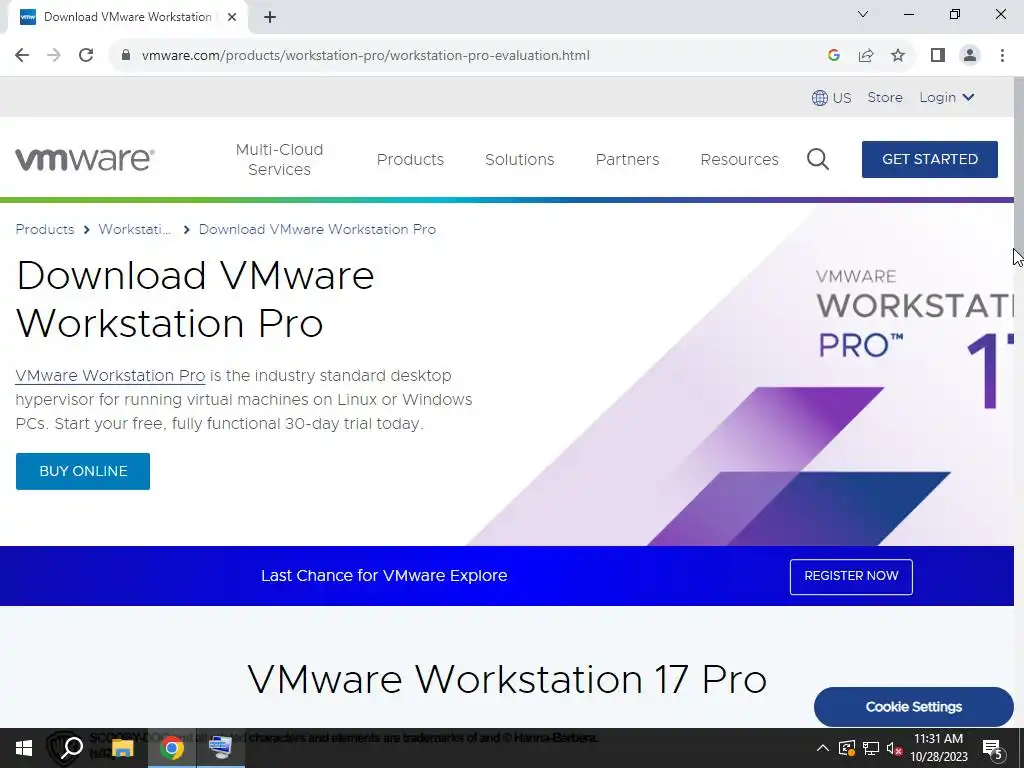Click the GET STARTED button

[930, 159]
